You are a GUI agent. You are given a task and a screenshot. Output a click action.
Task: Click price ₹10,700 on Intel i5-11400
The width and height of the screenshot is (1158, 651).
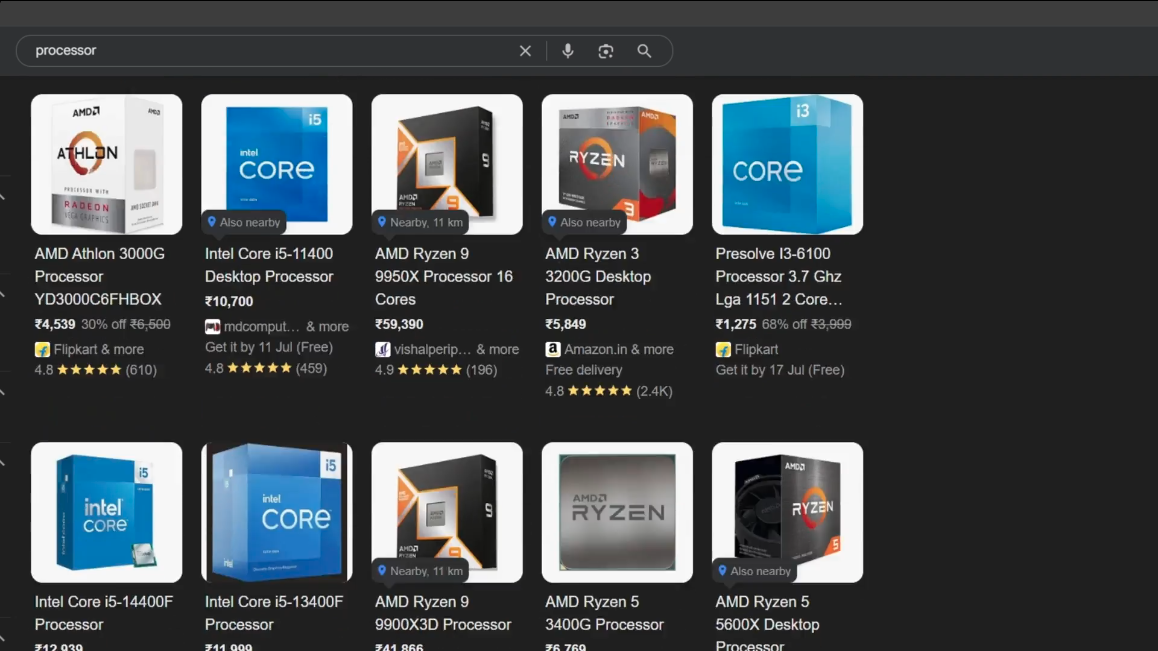point(229,301)
